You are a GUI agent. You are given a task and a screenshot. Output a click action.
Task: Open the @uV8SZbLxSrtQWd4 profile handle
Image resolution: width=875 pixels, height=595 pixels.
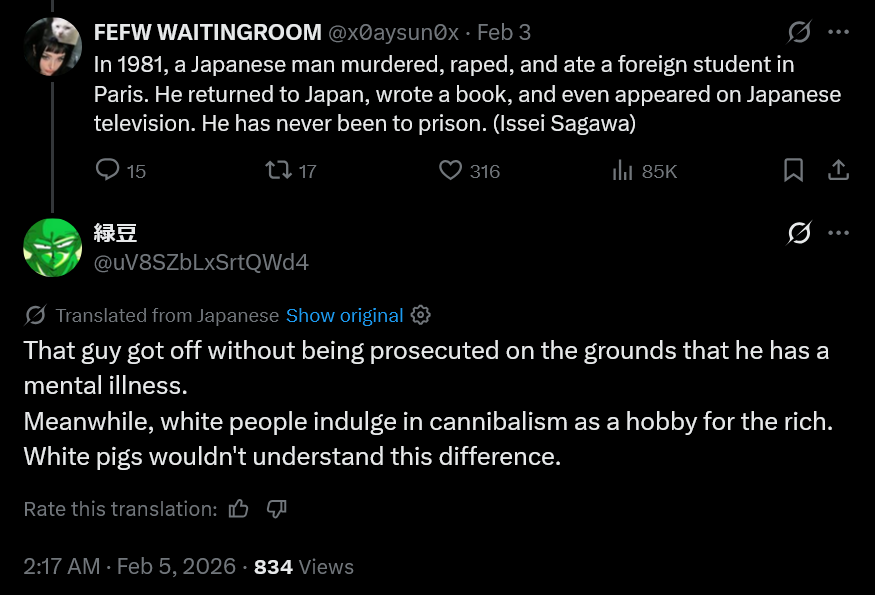[201, 262]
